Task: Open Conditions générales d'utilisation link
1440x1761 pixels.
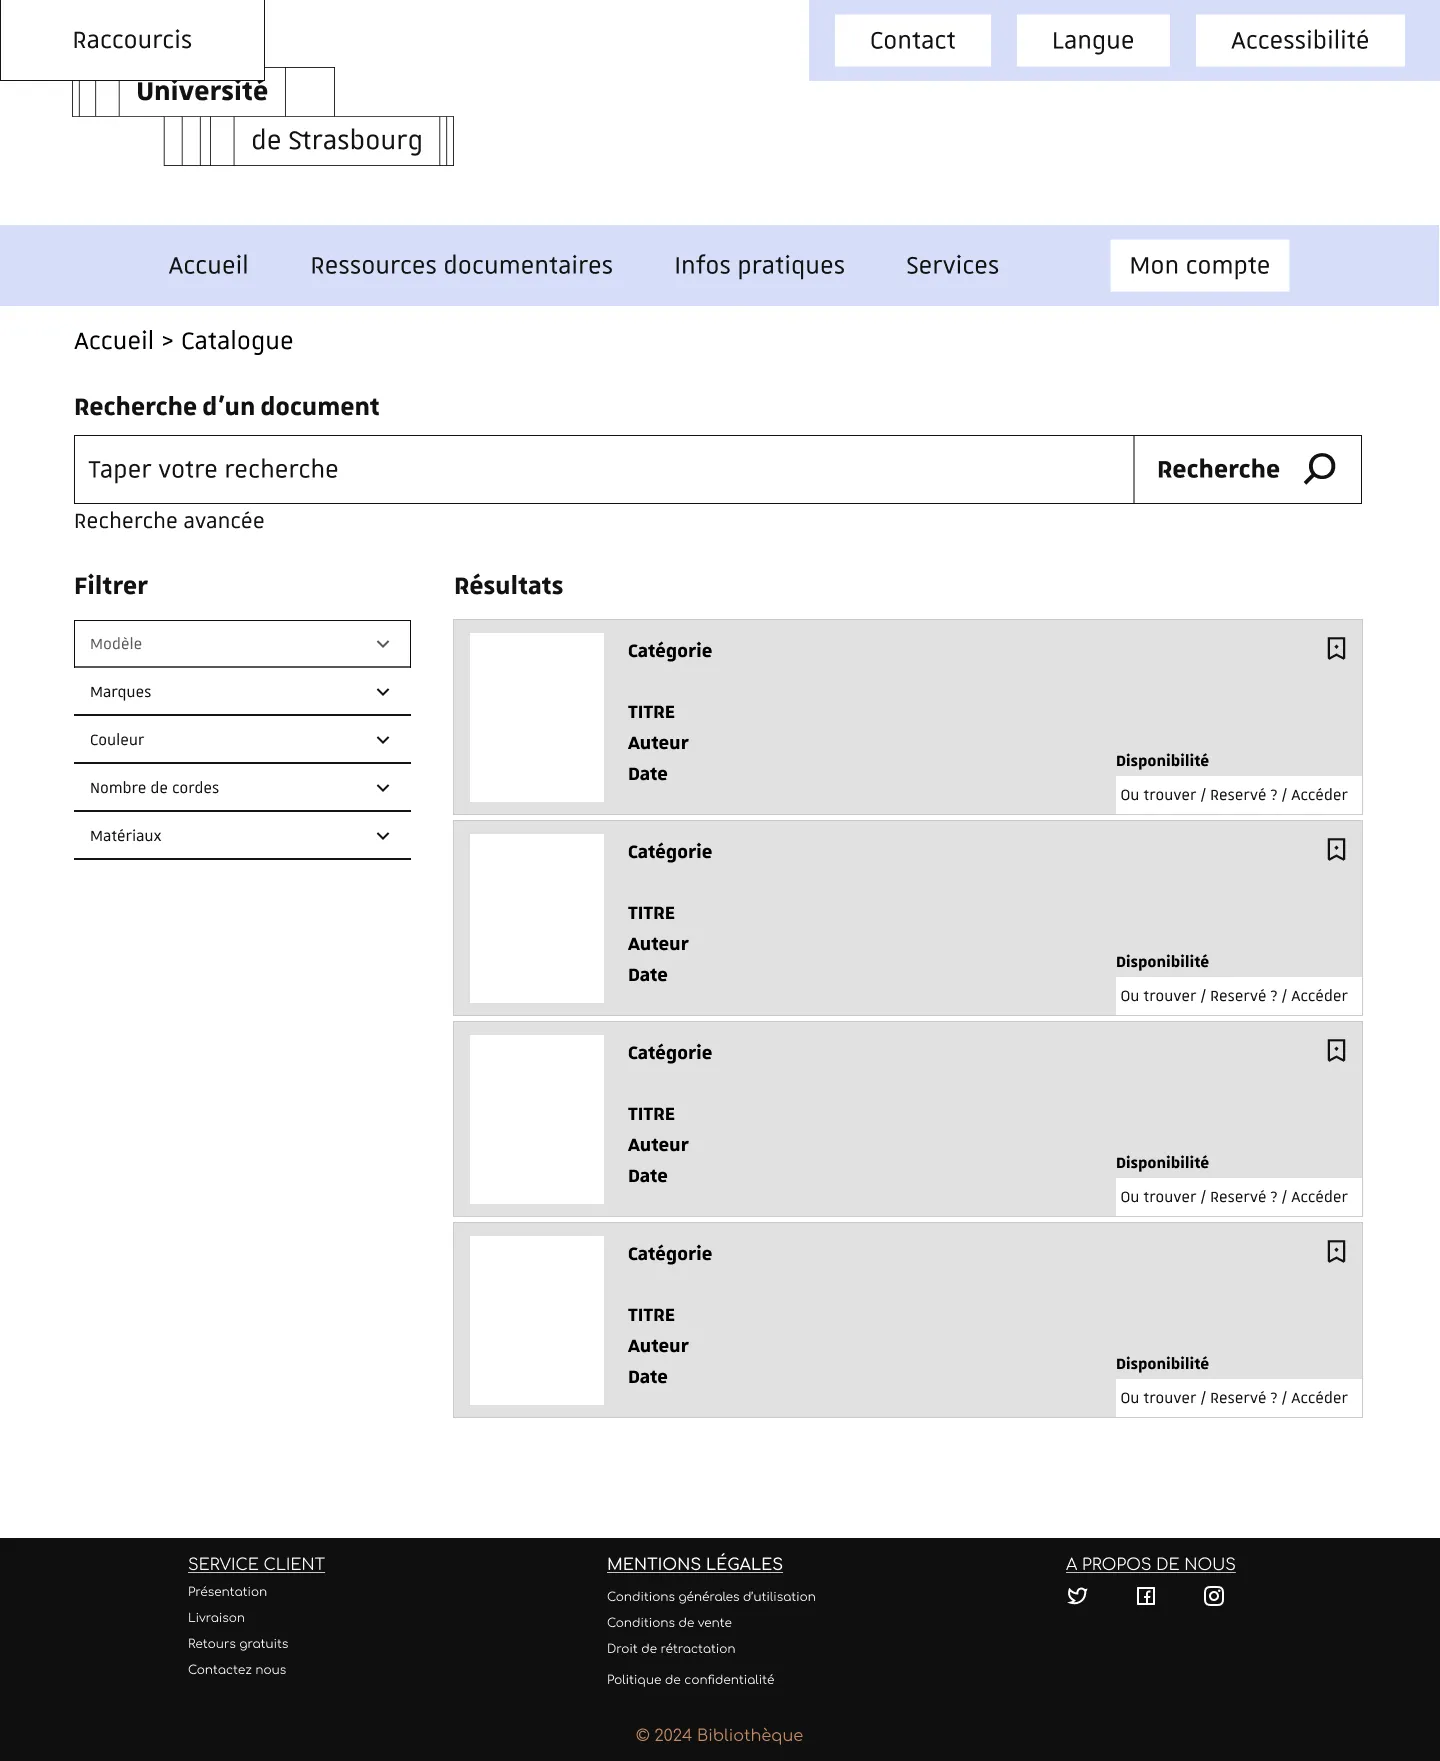Action: [711, 1596]
